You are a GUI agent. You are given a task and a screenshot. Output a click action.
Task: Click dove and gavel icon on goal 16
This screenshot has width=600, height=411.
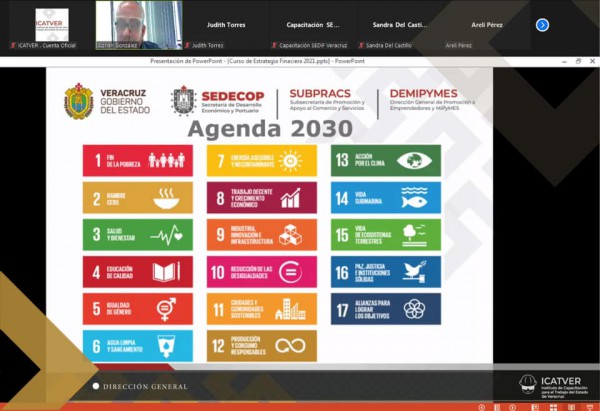414,272
